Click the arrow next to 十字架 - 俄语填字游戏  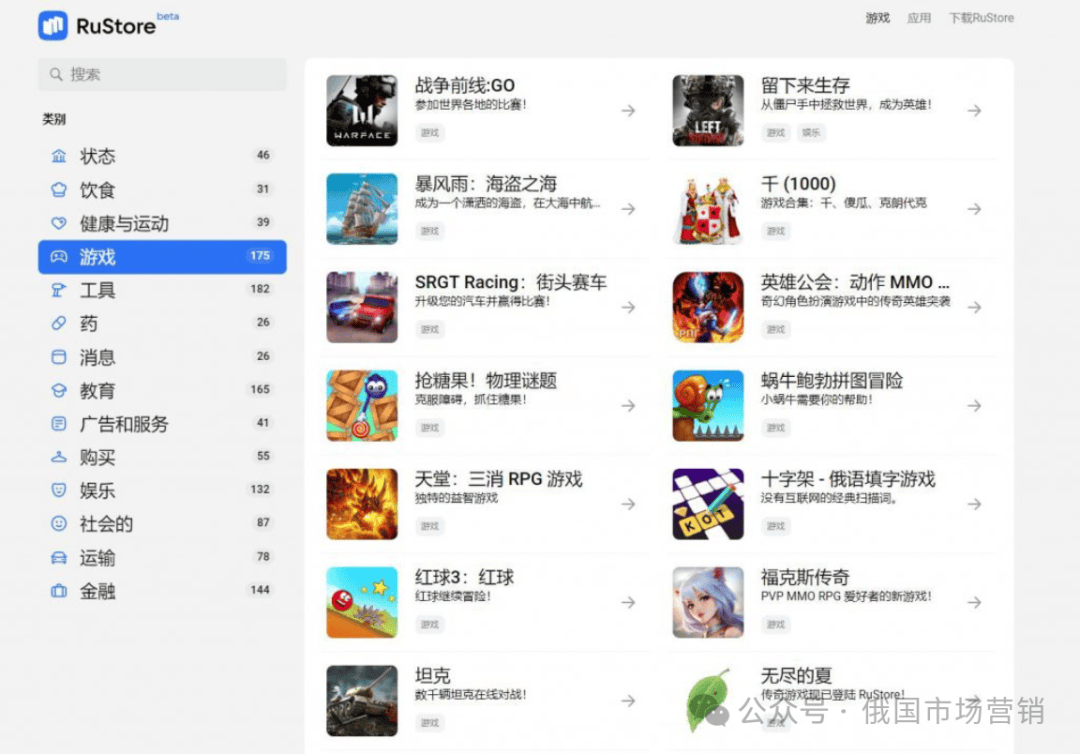coord(974,504)
